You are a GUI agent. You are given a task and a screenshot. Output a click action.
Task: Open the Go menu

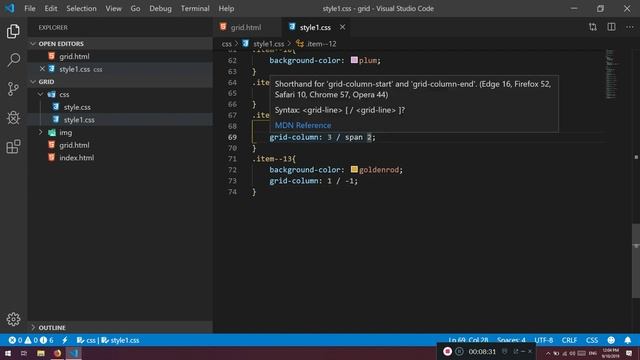coord(135,8)
